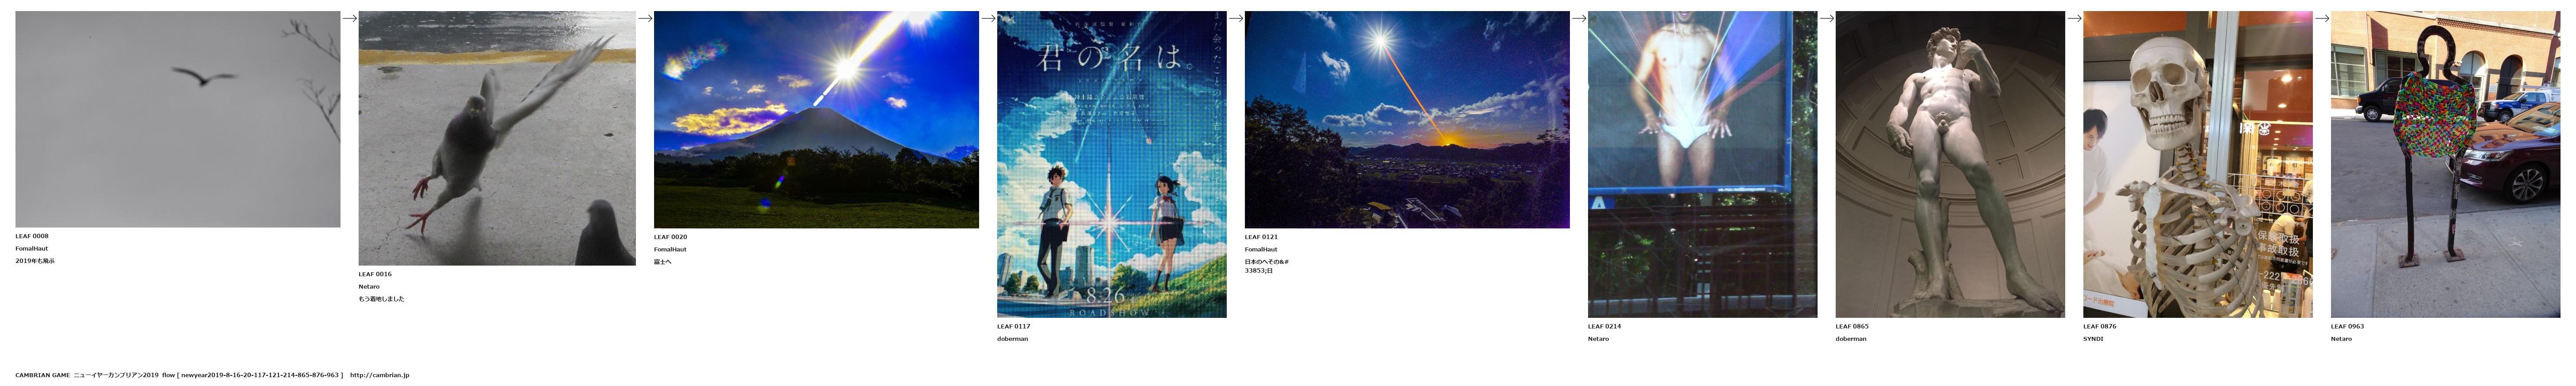The height and width of the screenshot is (386, 2576).
Task: Click the arrow before the movie poster
Action: click(988, 18)
